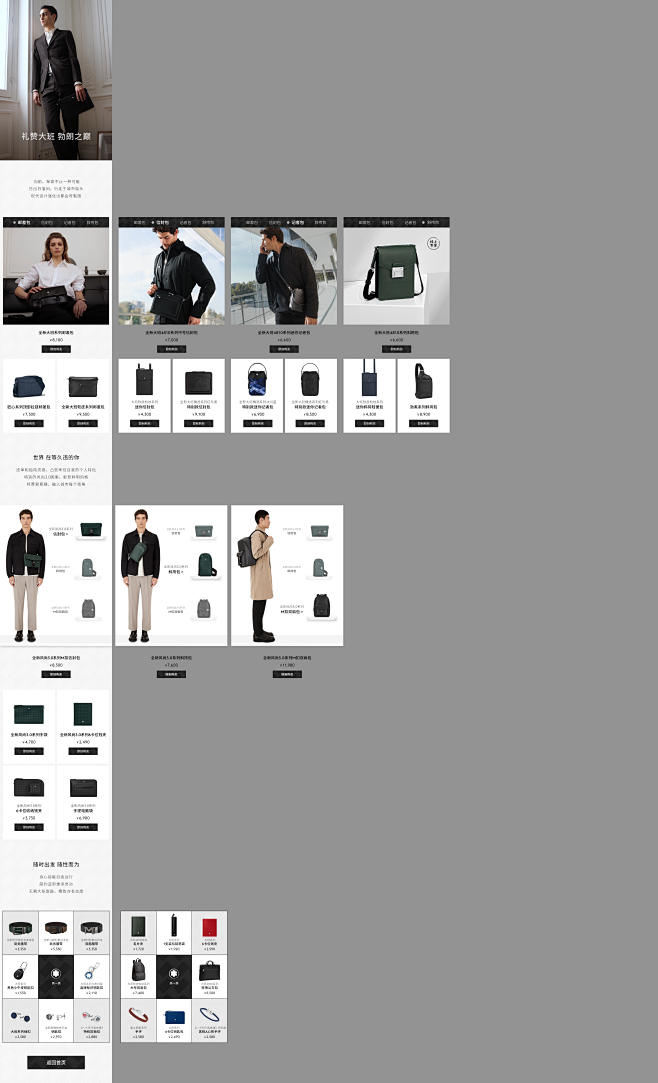Select the black pen pouch tile
This screenshot has height=1083, width=658.
coord(174,933)
